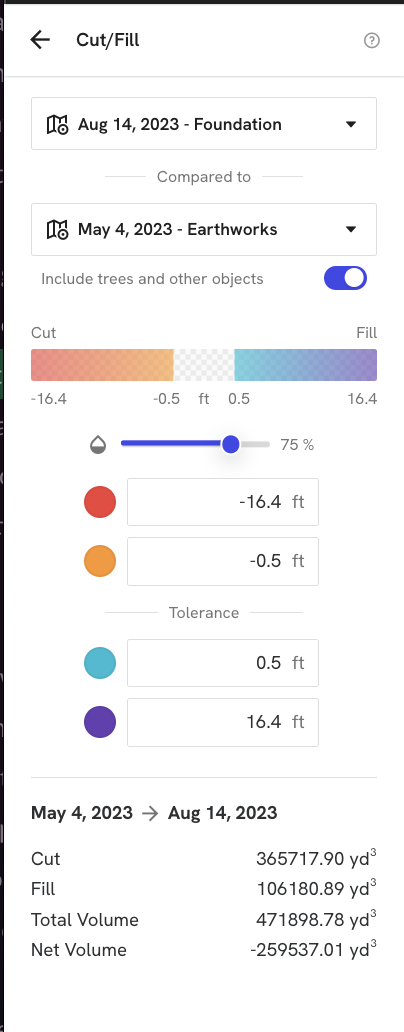This screenshot has height=1032, width=404.
Task: Click the 16.4 ft input field
Action: pos(223,722)
